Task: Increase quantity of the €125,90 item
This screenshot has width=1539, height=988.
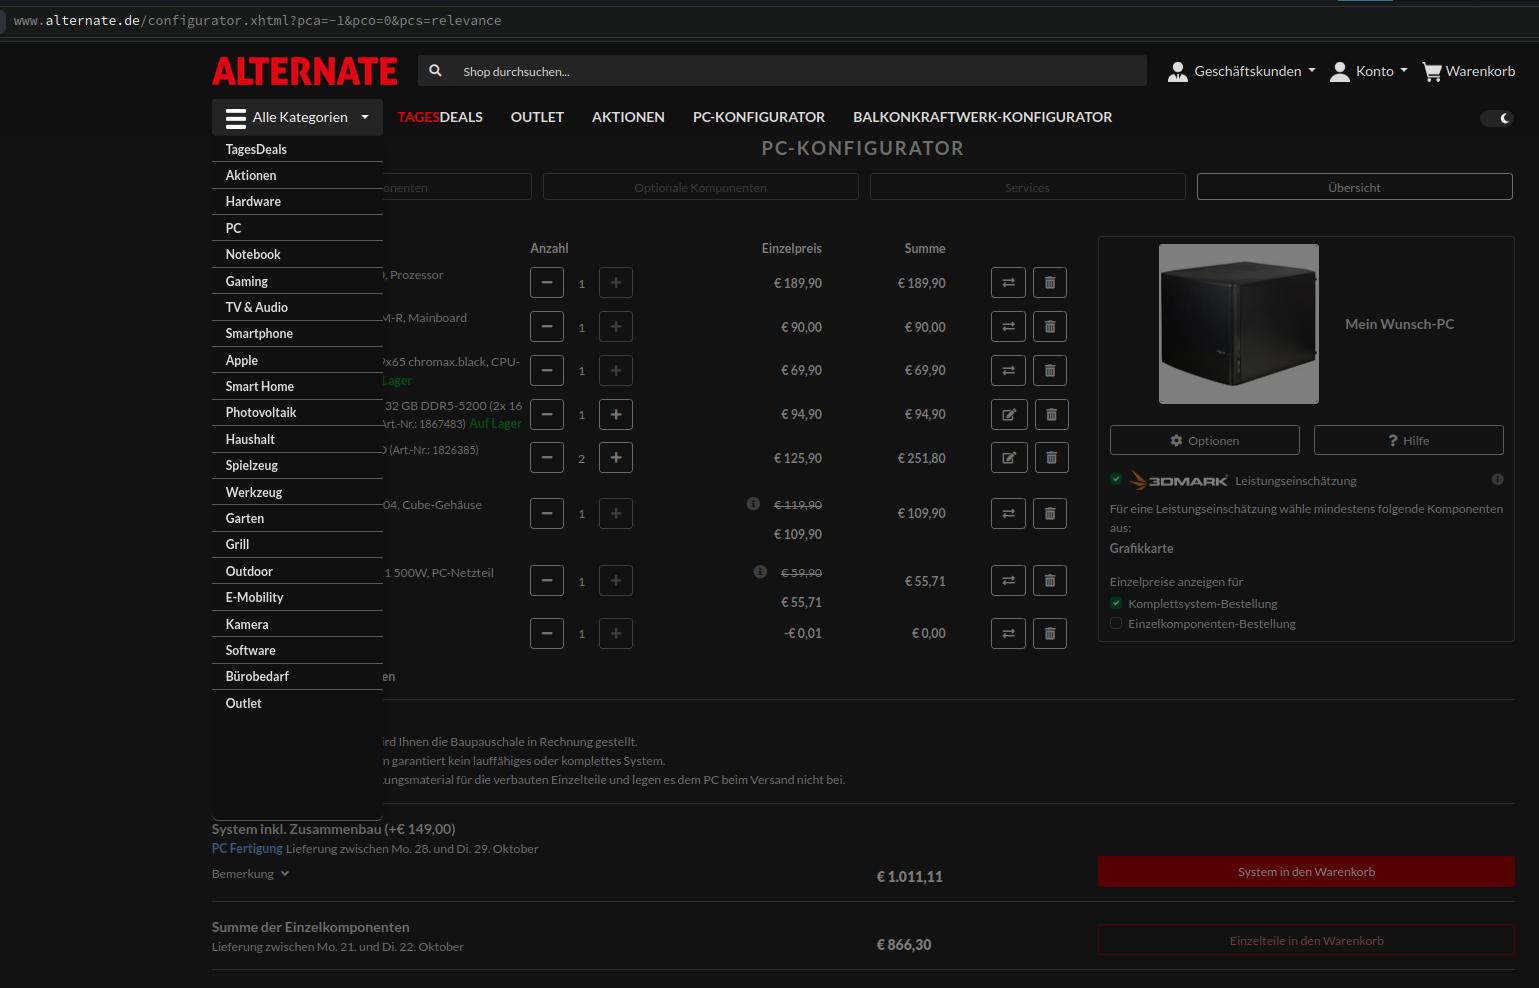Action: 616,458
